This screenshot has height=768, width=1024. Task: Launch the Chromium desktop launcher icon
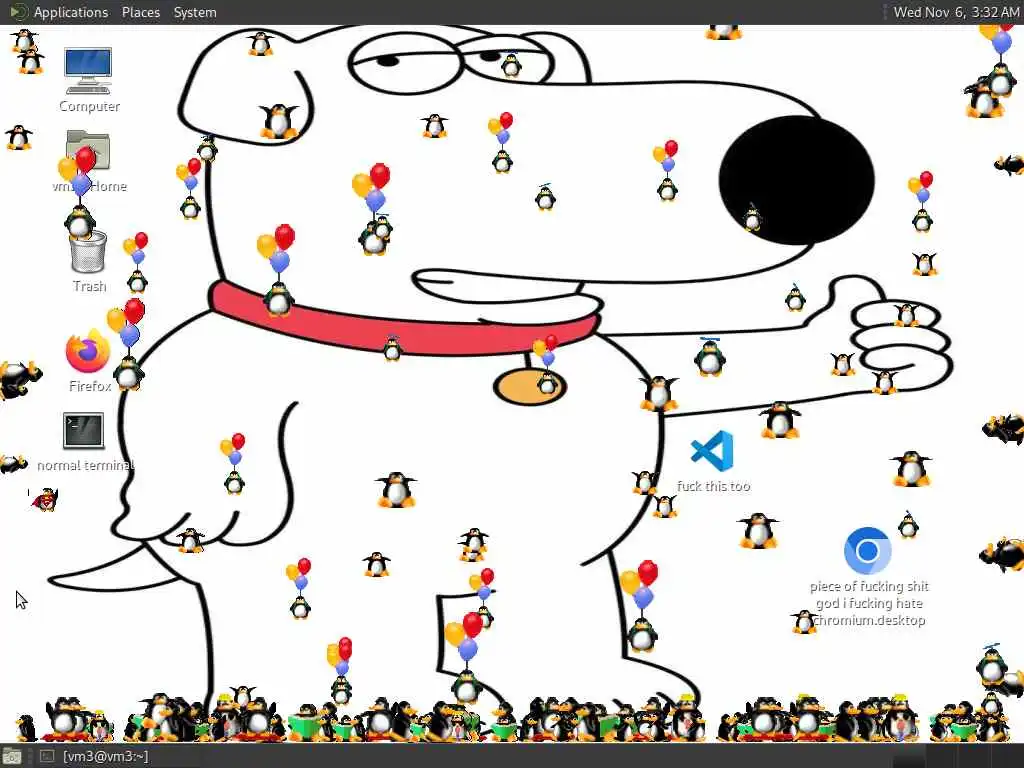tap(867, 551)
